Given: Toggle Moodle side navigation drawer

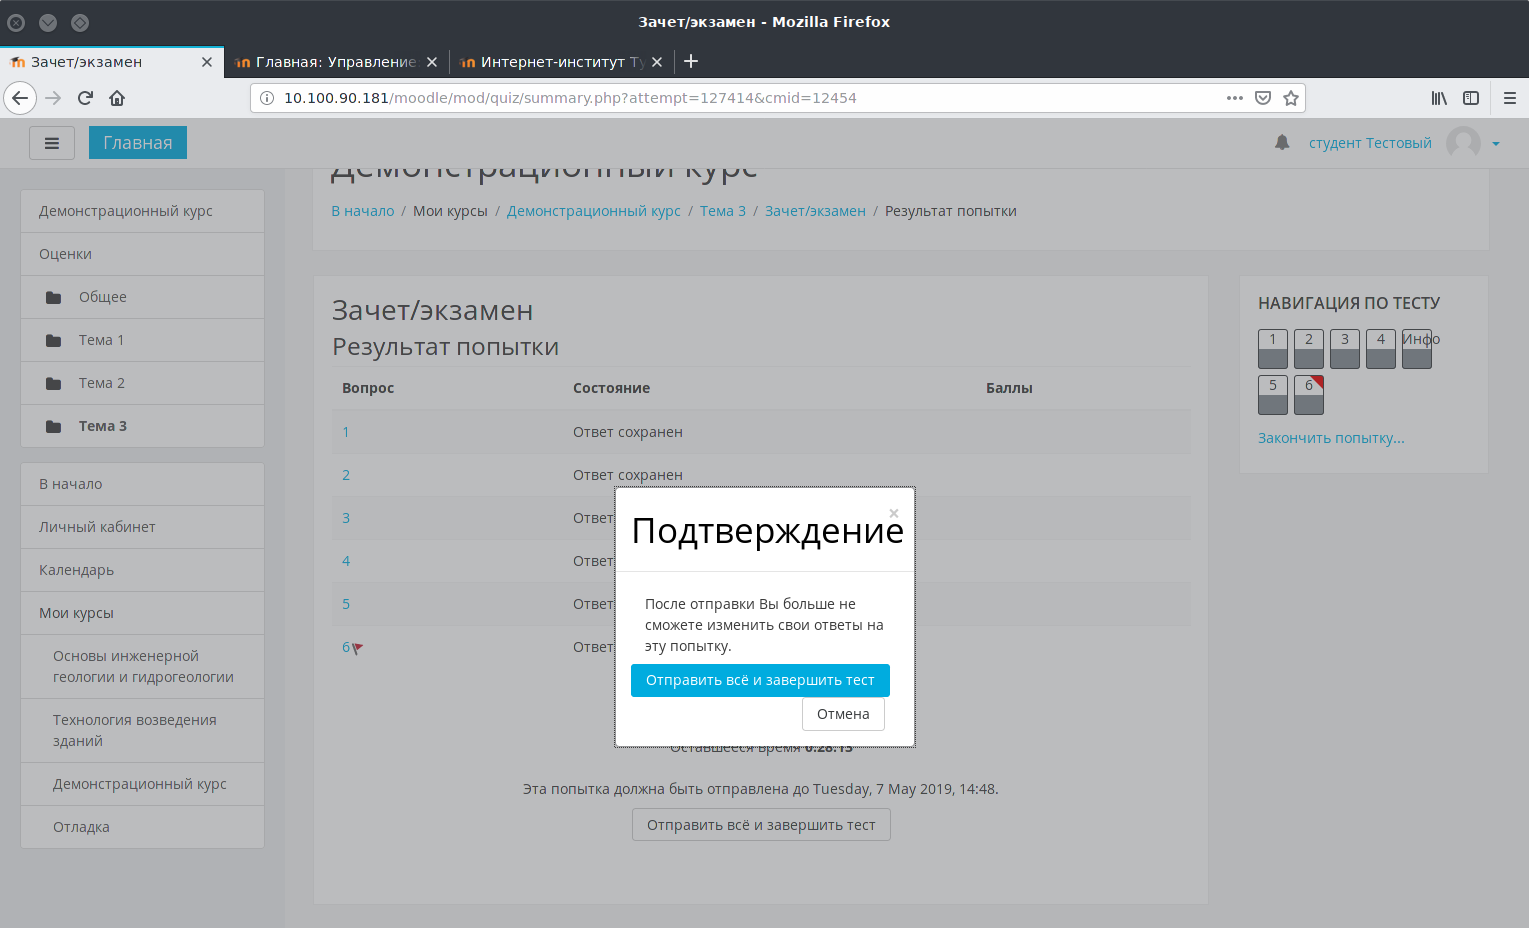Looking at the screenshot, I should (x=52, y=143).
